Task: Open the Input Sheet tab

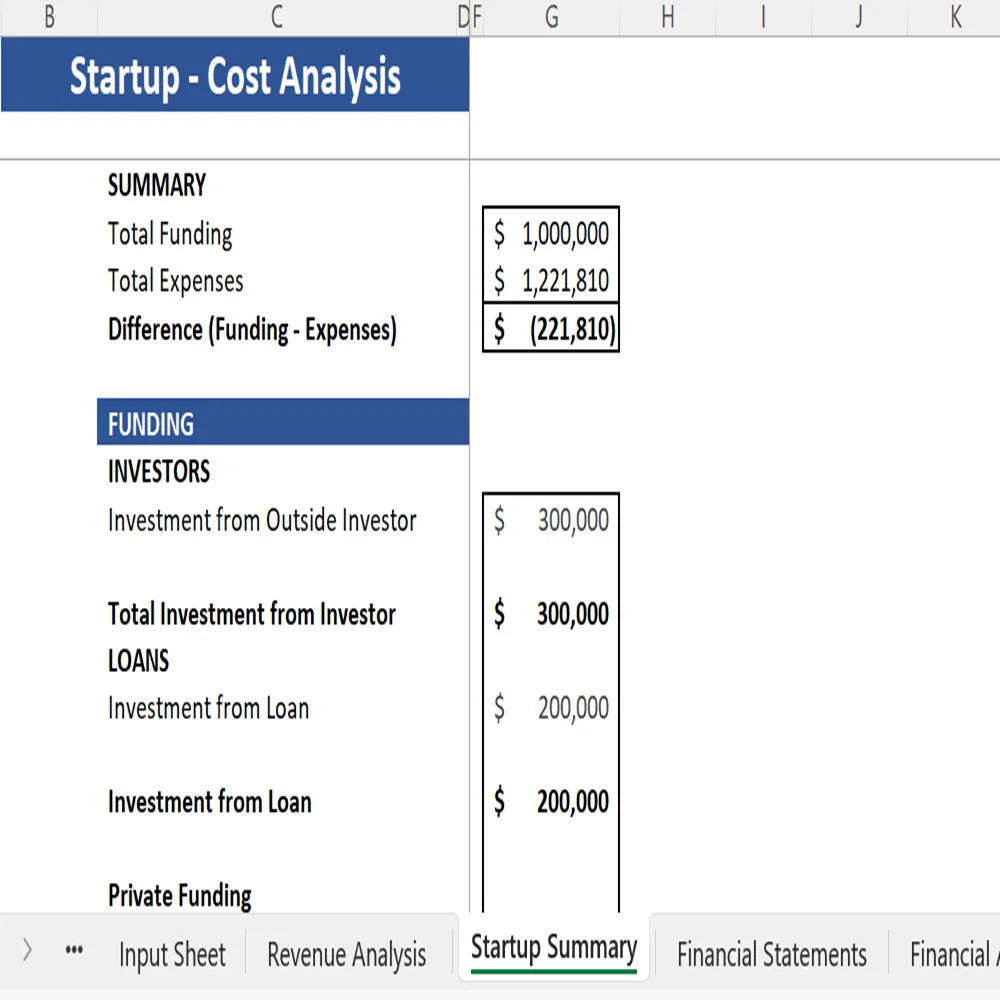Action: (172, 954)
